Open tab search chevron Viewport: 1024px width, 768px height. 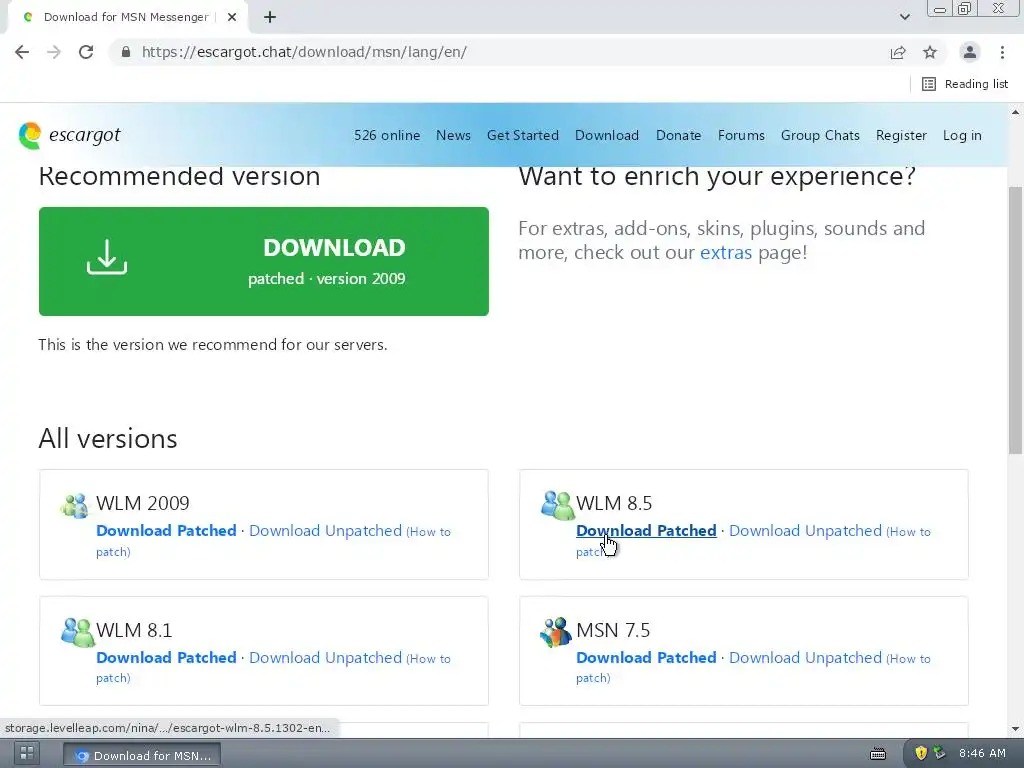pos(904,17)
